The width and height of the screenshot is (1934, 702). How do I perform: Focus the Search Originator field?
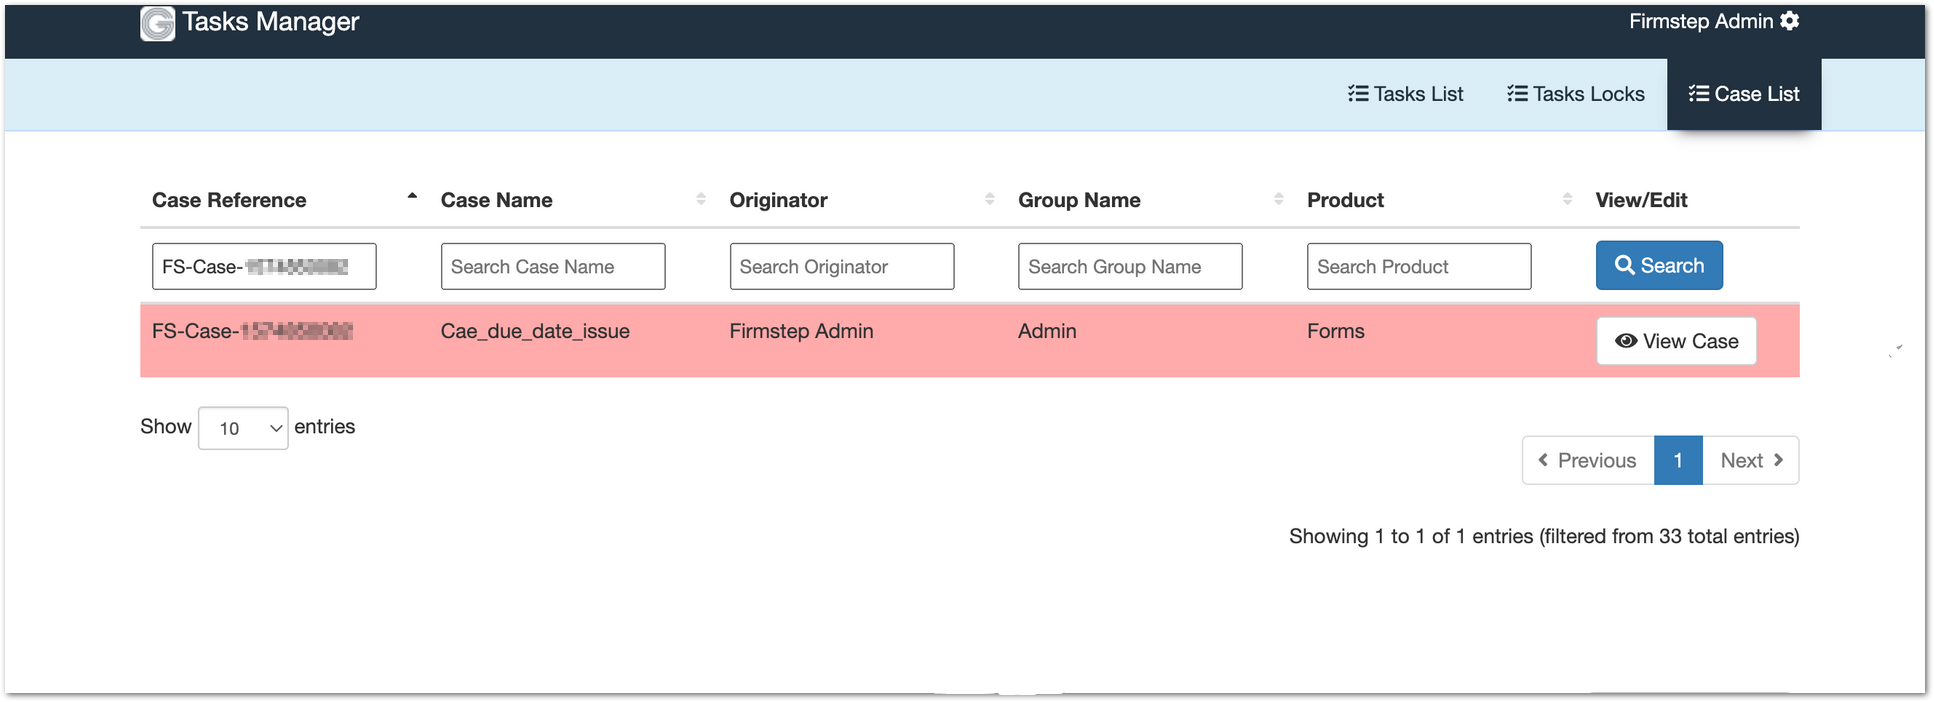tap(842, 267)
